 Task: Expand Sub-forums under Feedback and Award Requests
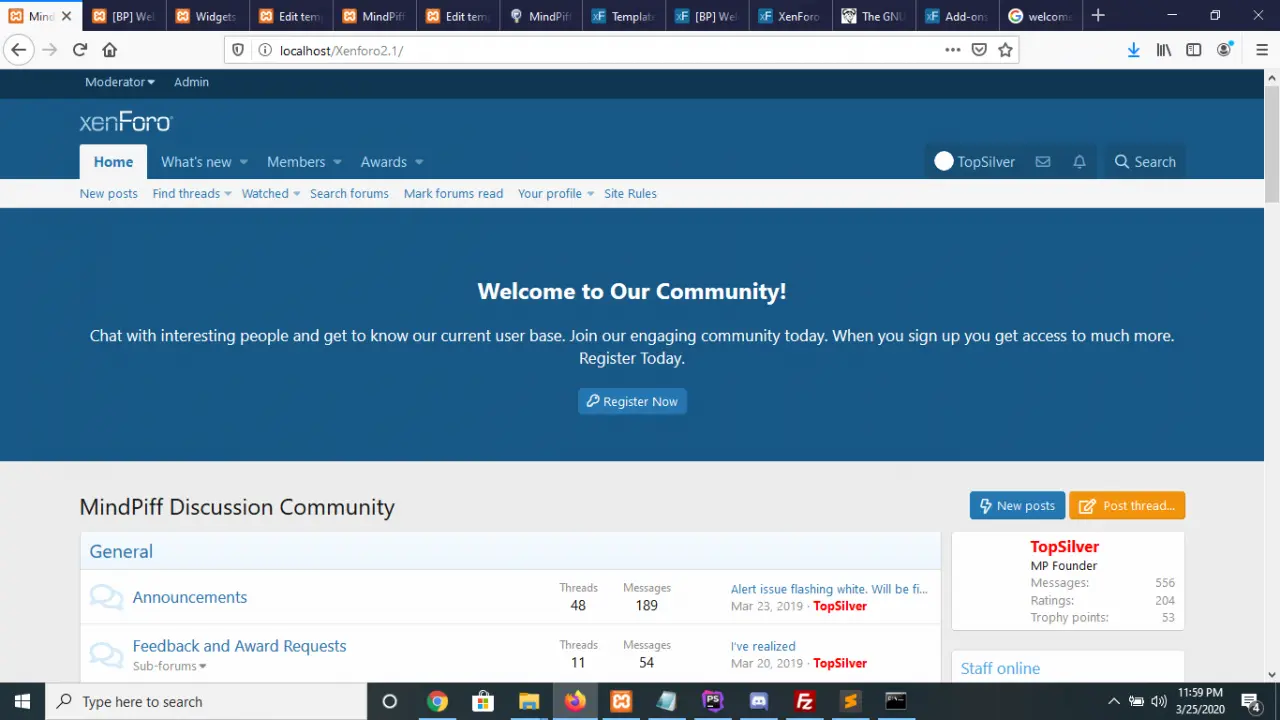[x=169, y=666]
